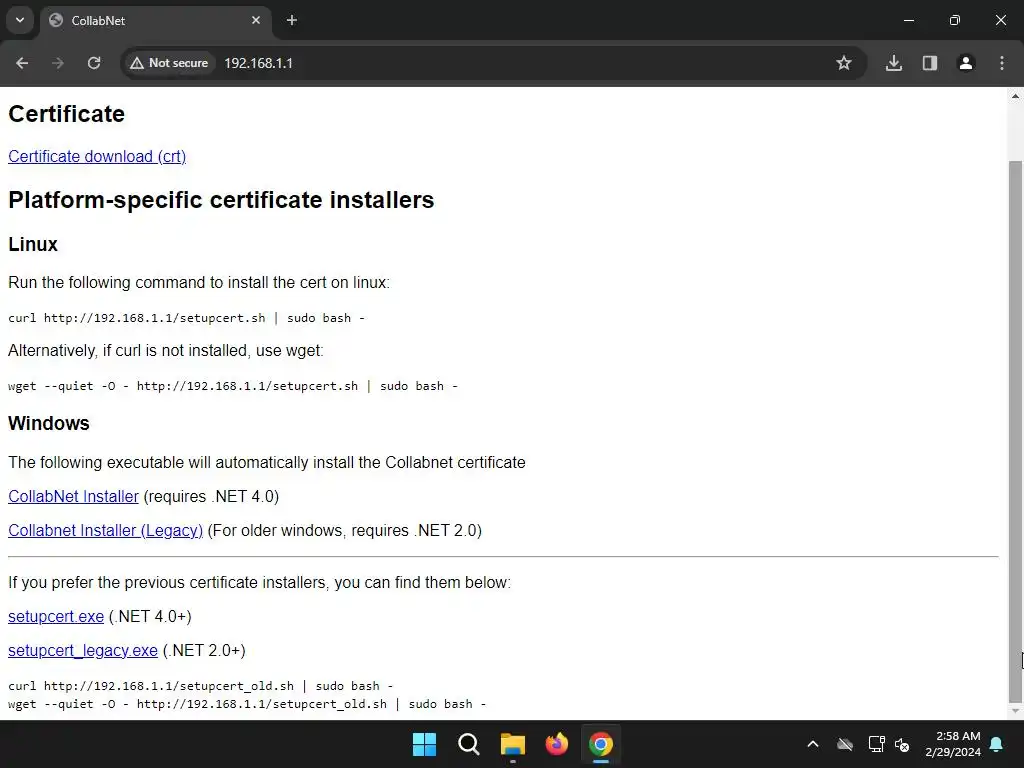Click the OneDrive cloud tray icon
The width and height of the screenshot is (1024, 768).
tap(845, 744)
